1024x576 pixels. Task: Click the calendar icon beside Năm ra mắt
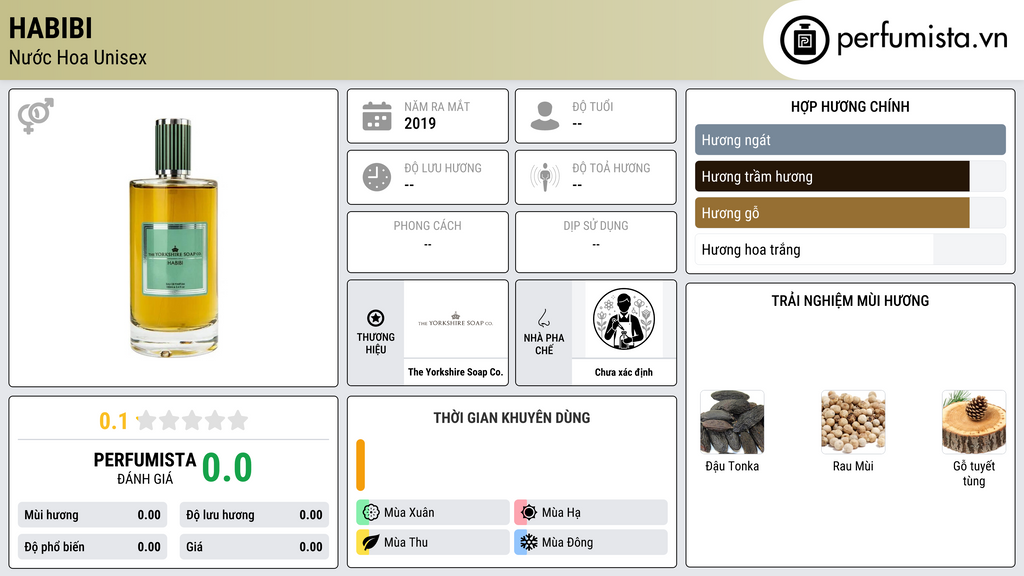click(x=377, y=116)
